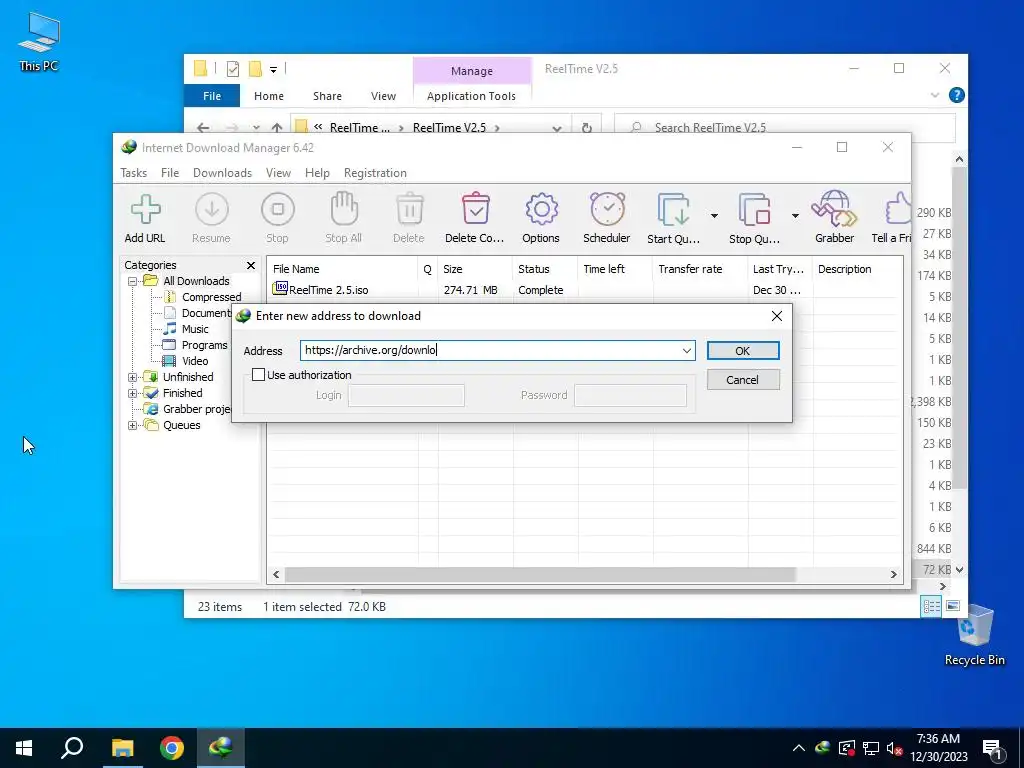Expand the Explorer ribbon chevron

tap(935, 95)
